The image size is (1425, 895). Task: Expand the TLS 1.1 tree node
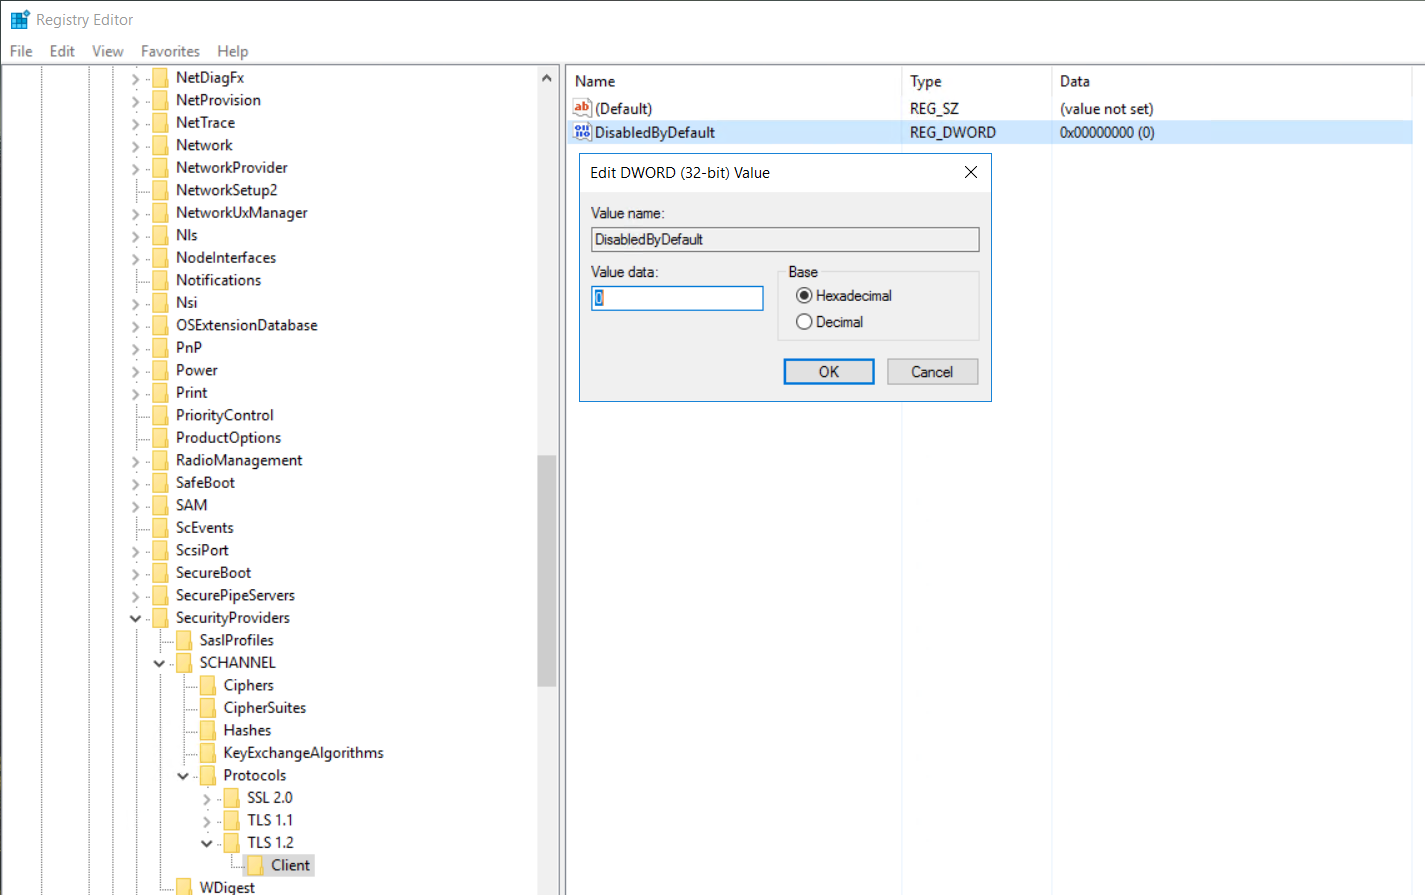tap(207, 821)
